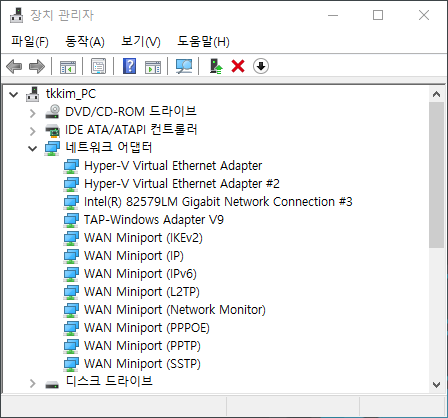Select the 디스크 드라이브 label
Viewport: 448px width, 418px height.
click(x=109, y=381)
